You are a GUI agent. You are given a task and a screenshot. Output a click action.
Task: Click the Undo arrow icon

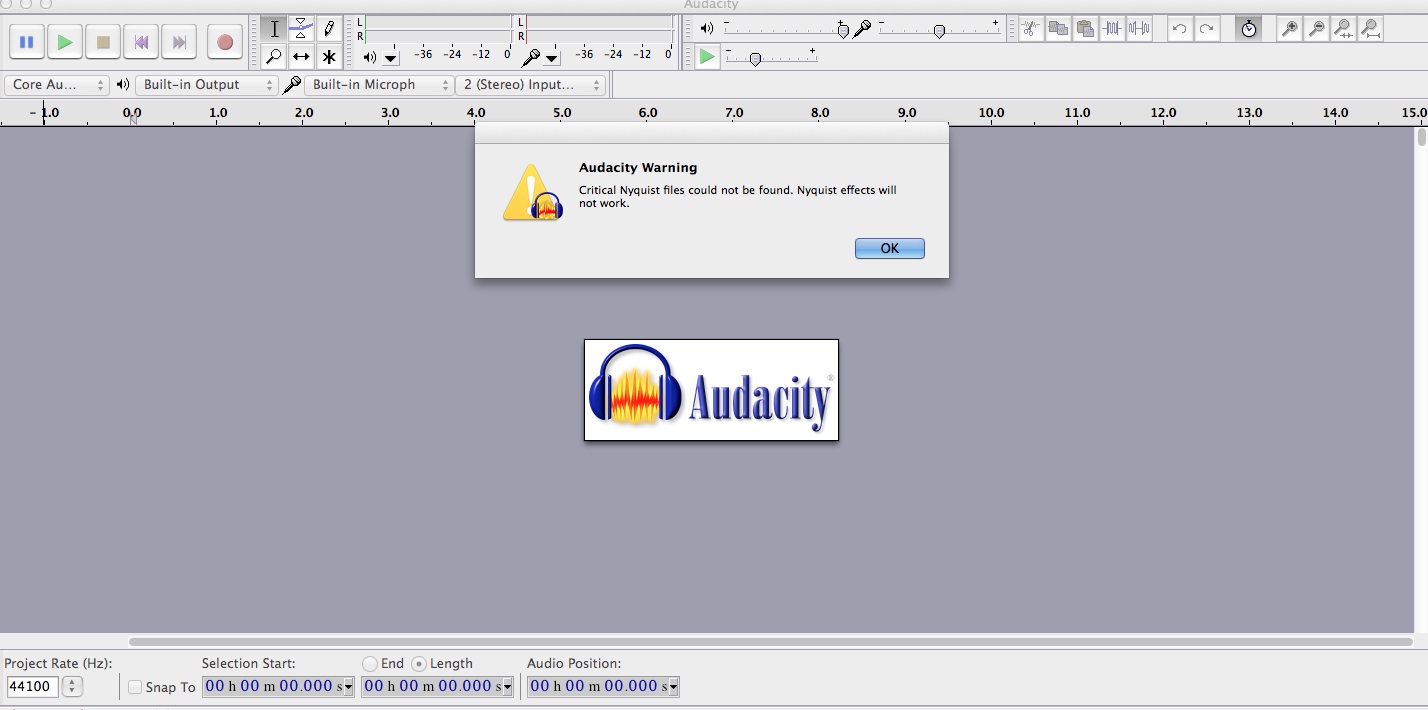pos(1180,29)
